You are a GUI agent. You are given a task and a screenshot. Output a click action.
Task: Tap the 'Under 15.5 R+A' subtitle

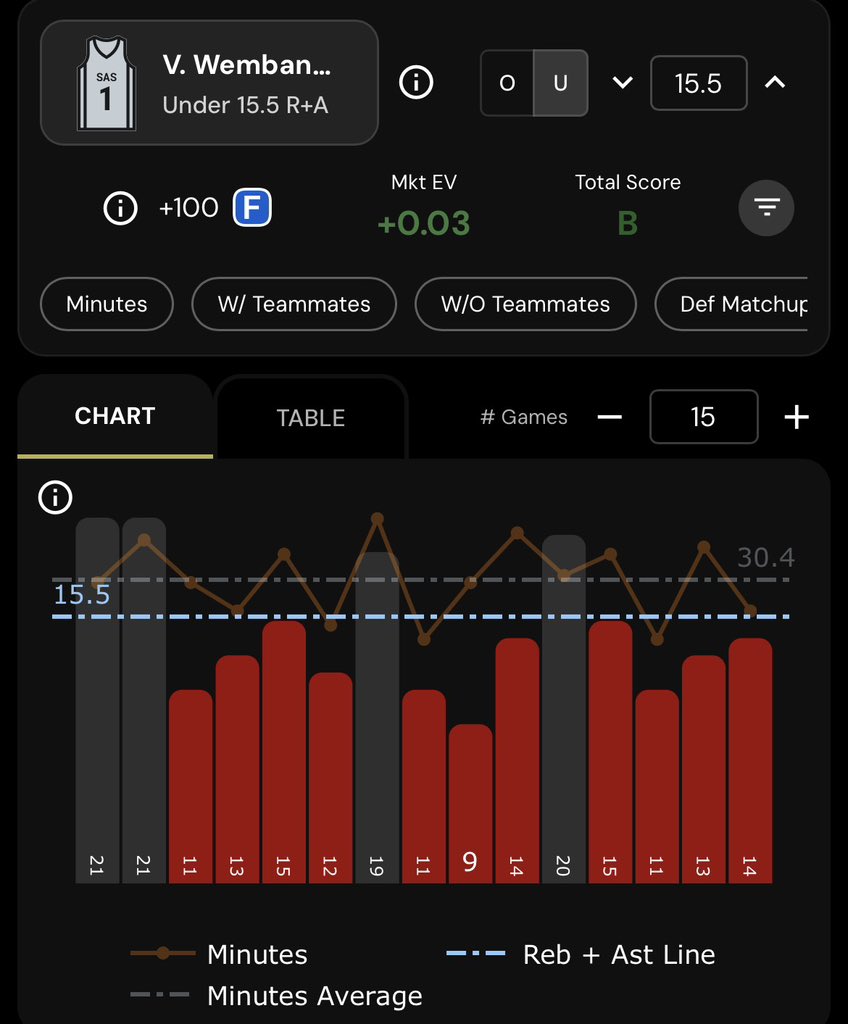click(246, 105)
